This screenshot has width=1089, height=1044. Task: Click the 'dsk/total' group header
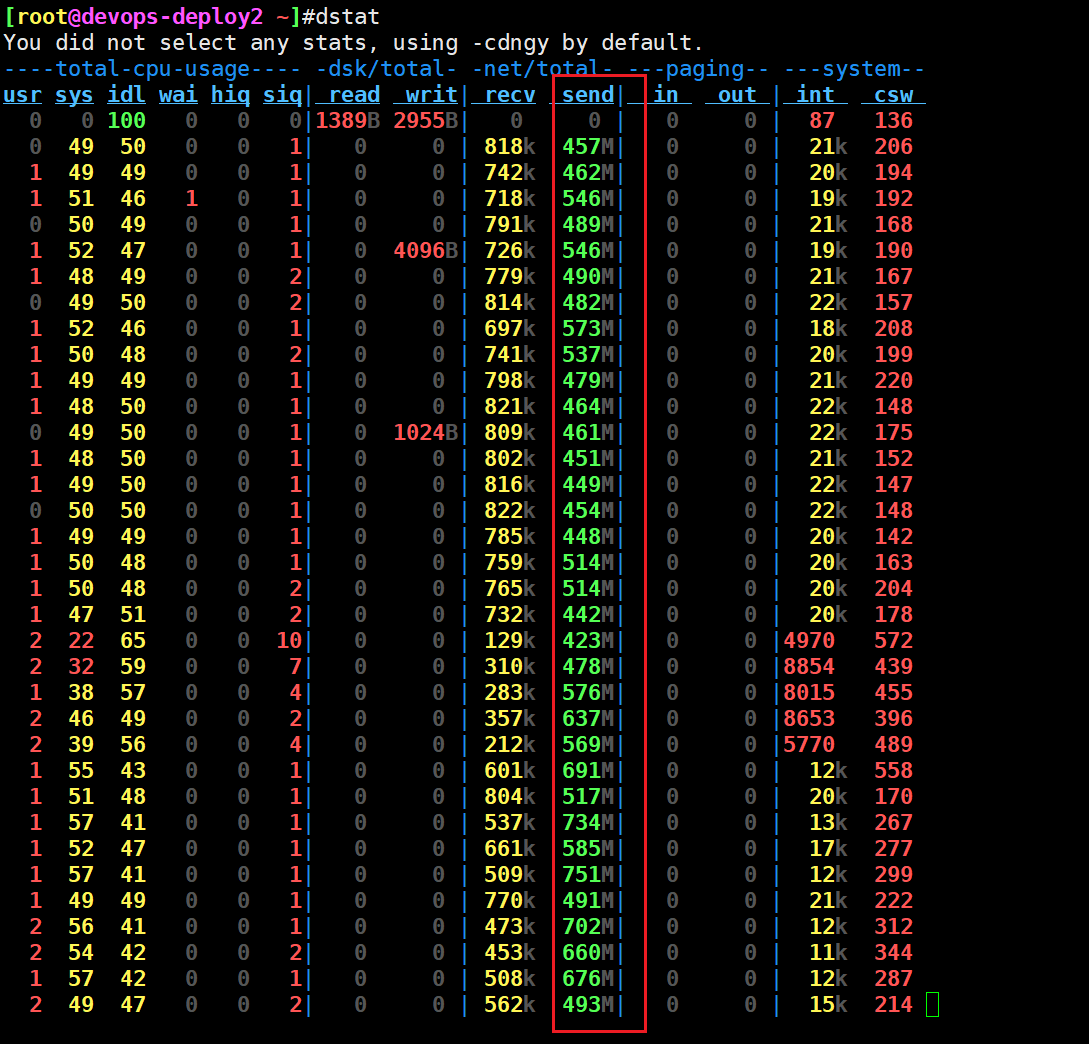point(386,69)
